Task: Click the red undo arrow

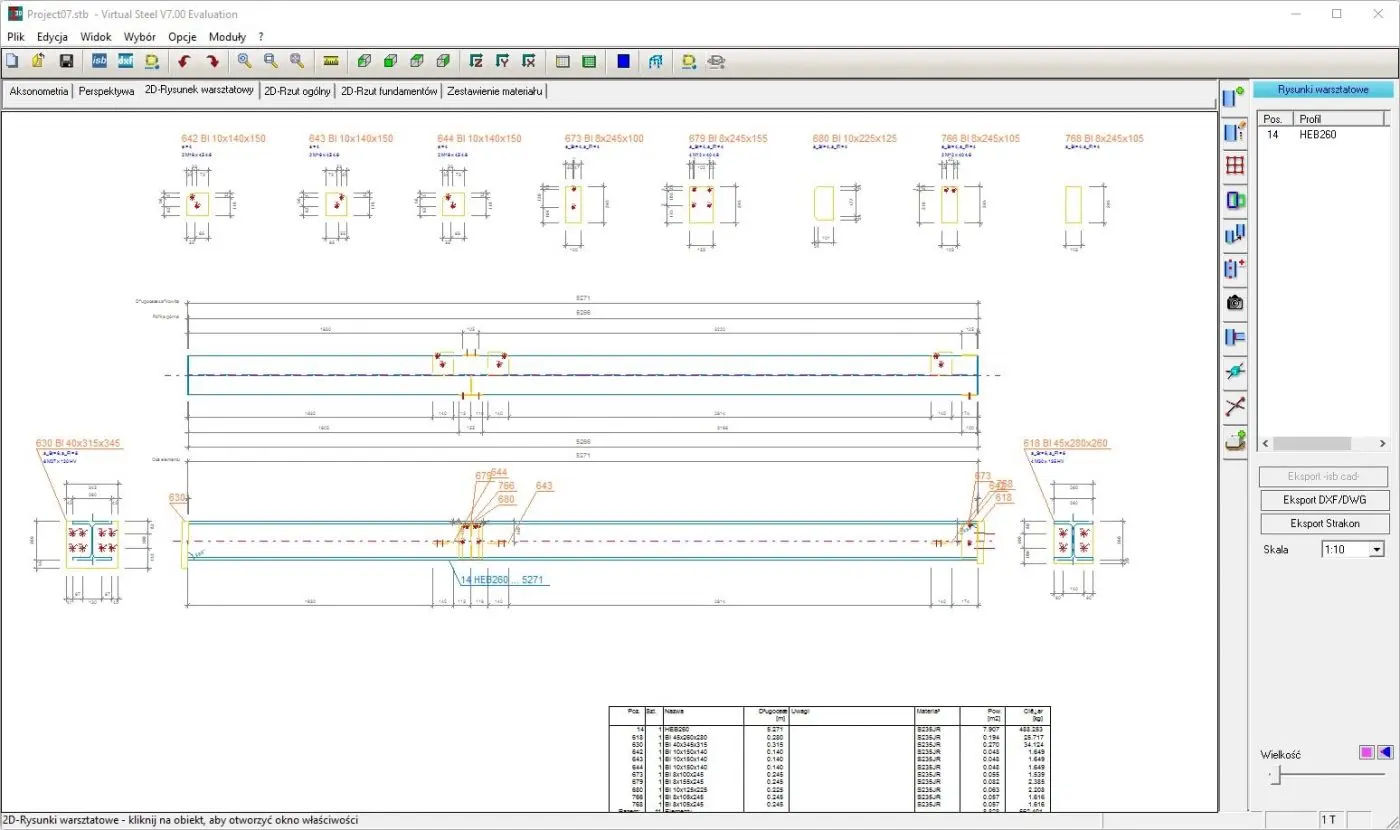Action: point(183,61)
